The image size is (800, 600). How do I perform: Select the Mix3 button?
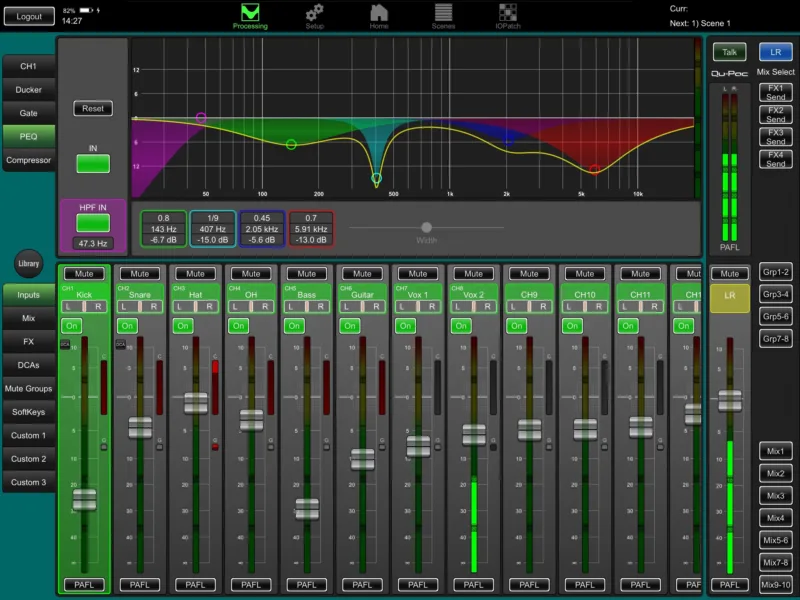tap(776, 496)
